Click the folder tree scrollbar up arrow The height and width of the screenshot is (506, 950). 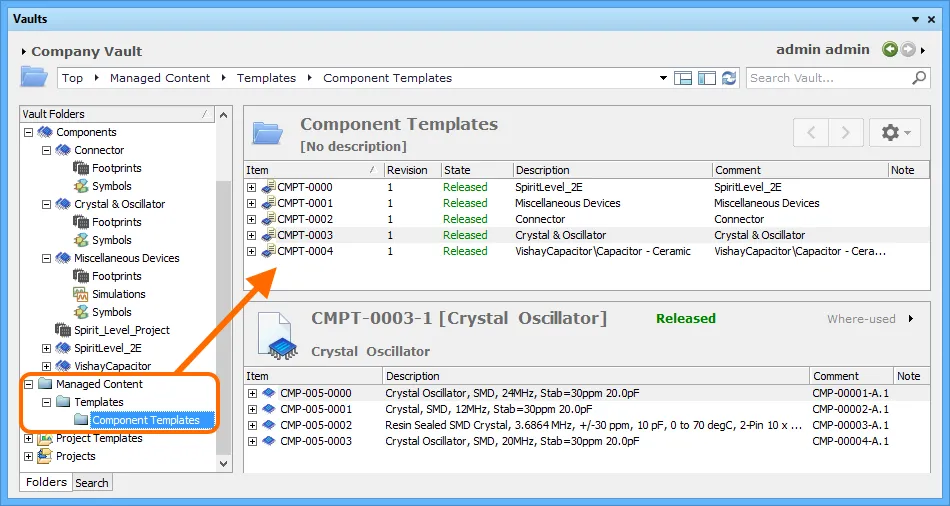coord(224,115)
